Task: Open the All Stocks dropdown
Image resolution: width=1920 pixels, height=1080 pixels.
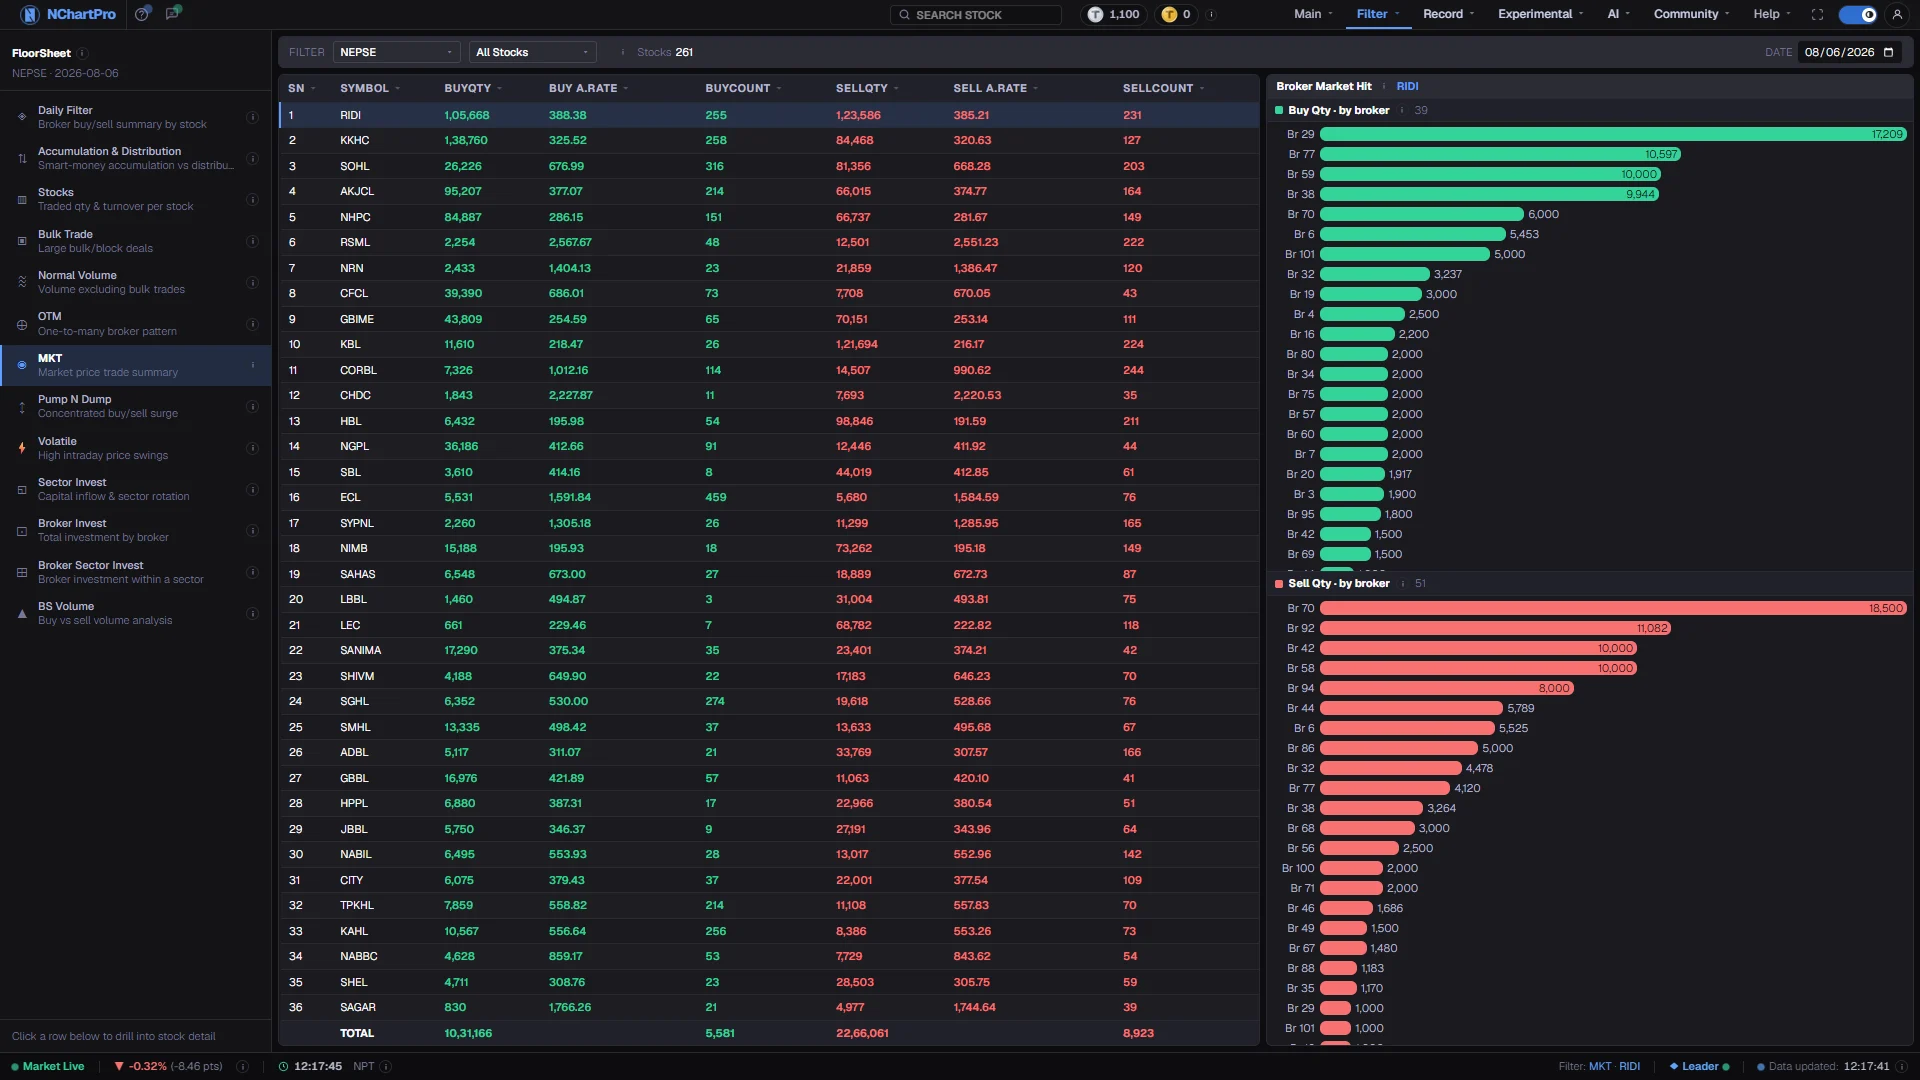Action: [532, 52]
